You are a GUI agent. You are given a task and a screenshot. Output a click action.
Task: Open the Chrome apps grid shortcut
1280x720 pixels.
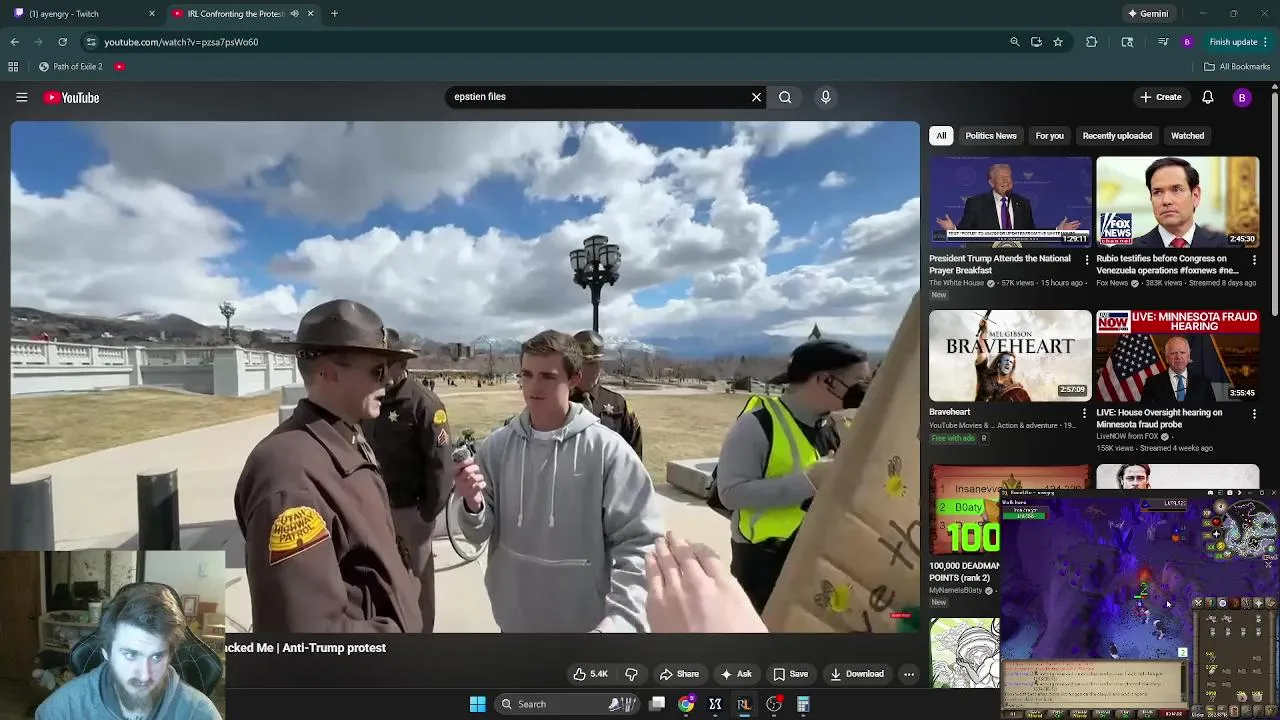click(13, 67)
